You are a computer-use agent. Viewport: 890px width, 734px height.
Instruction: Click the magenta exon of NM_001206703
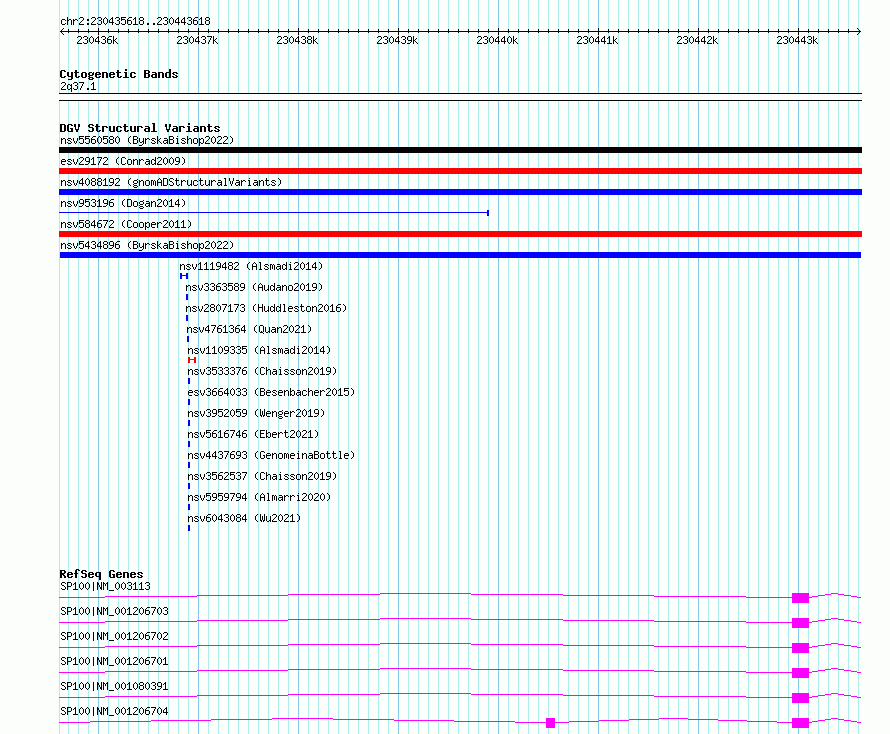pyautogui.click(x=800, y=623)
